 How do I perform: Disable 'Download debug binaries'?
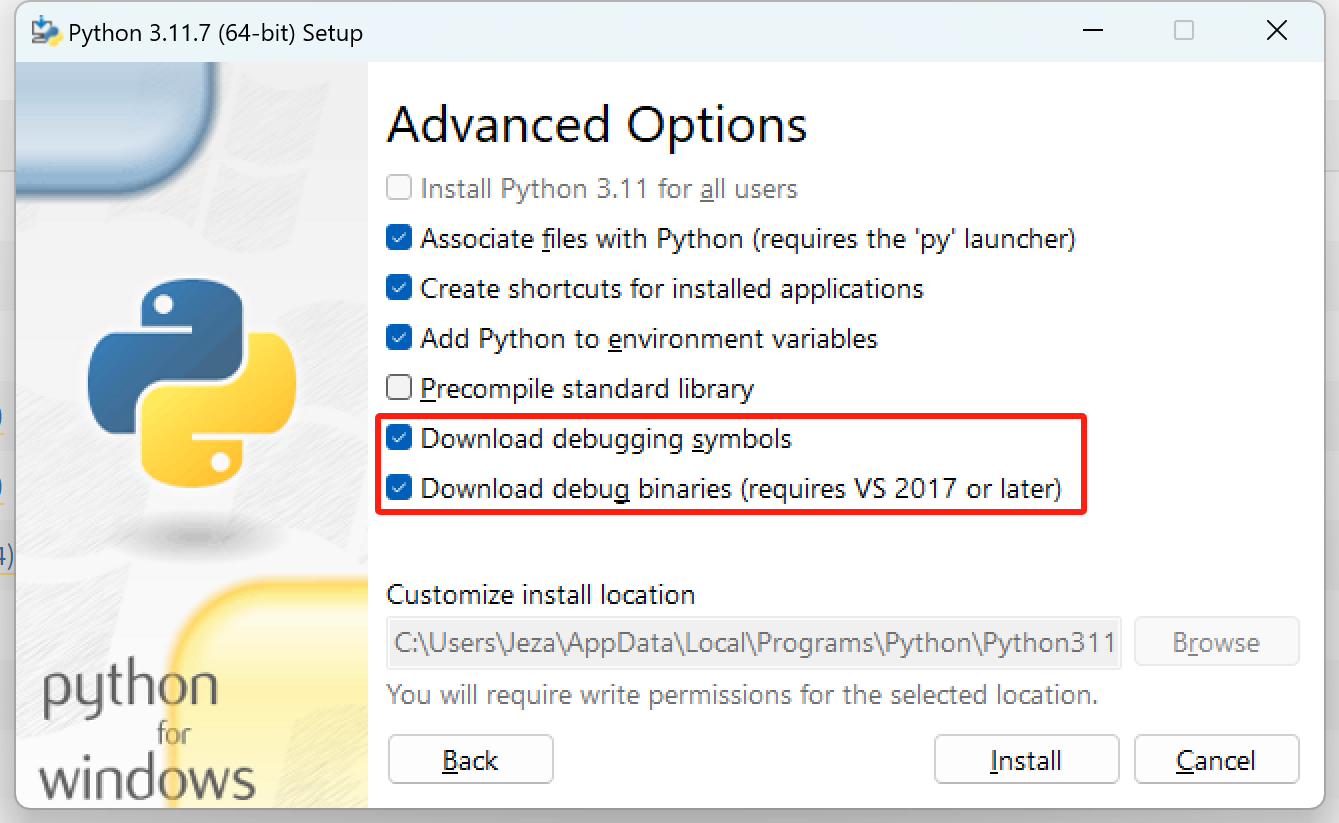click(x=398, y=488)
